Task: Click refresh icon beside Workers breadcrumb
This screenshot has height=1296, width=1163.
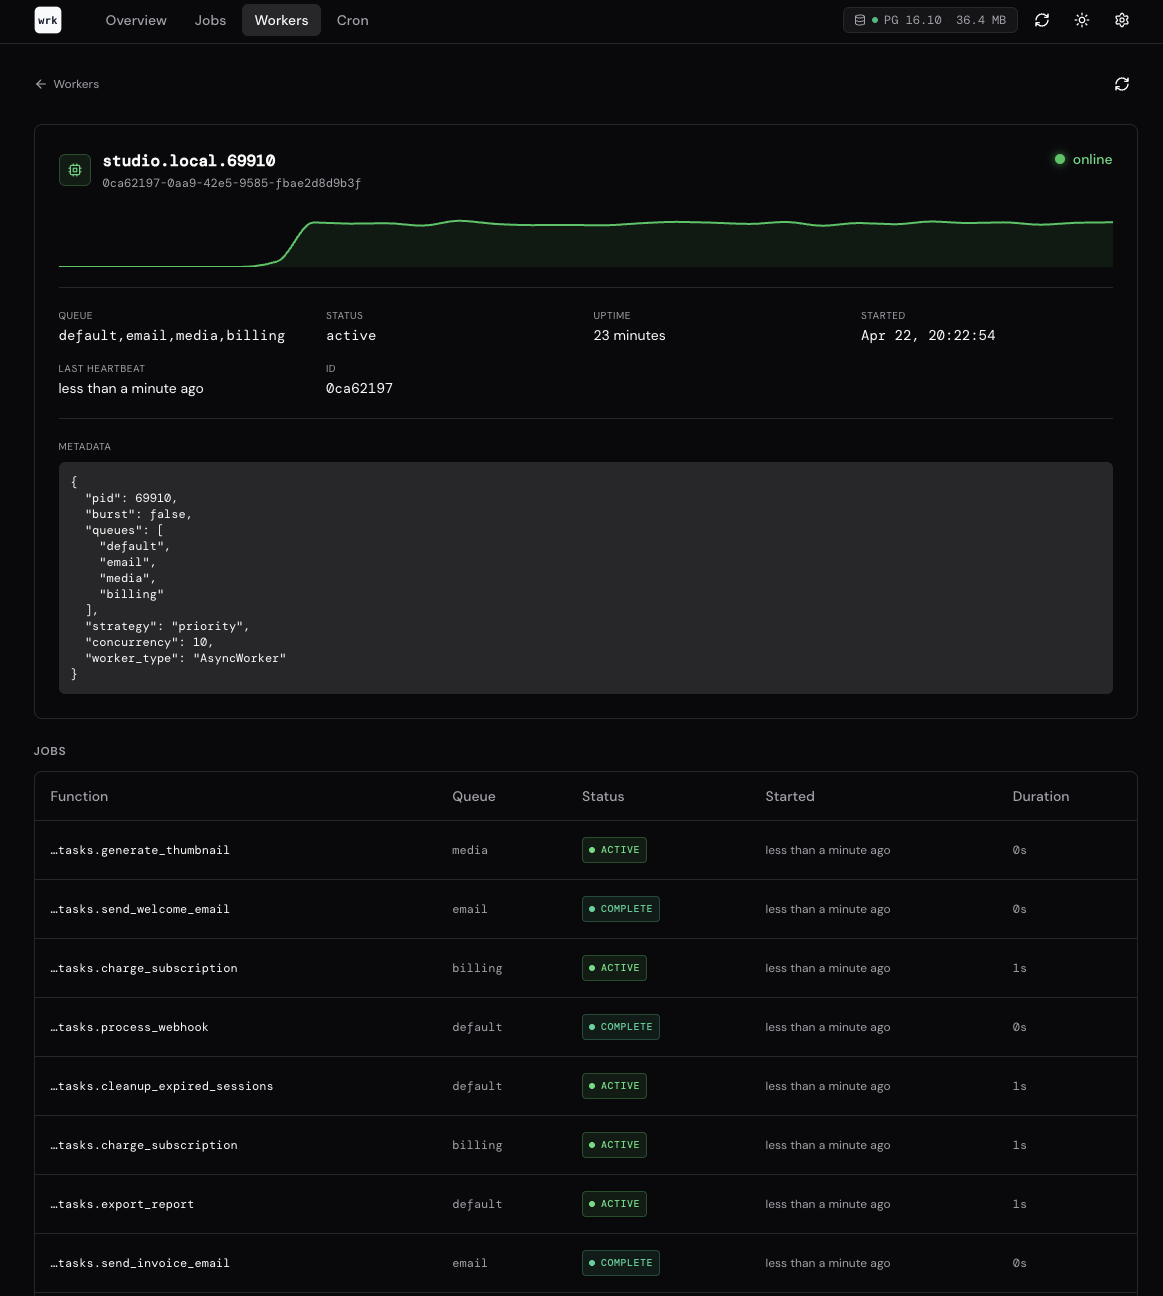Action: [1122, 84]
